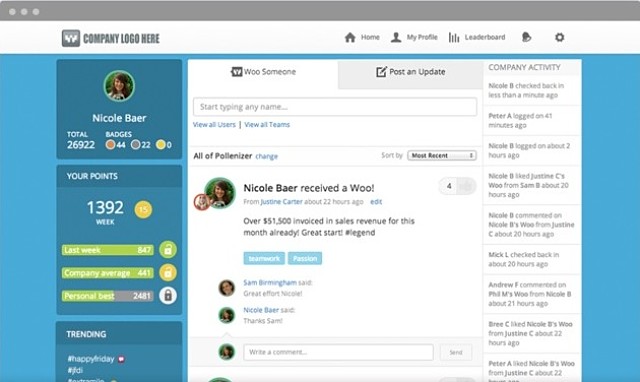Click the Company average padlock icon
This screenshot has height=382, width=640.
click(168, 272)
